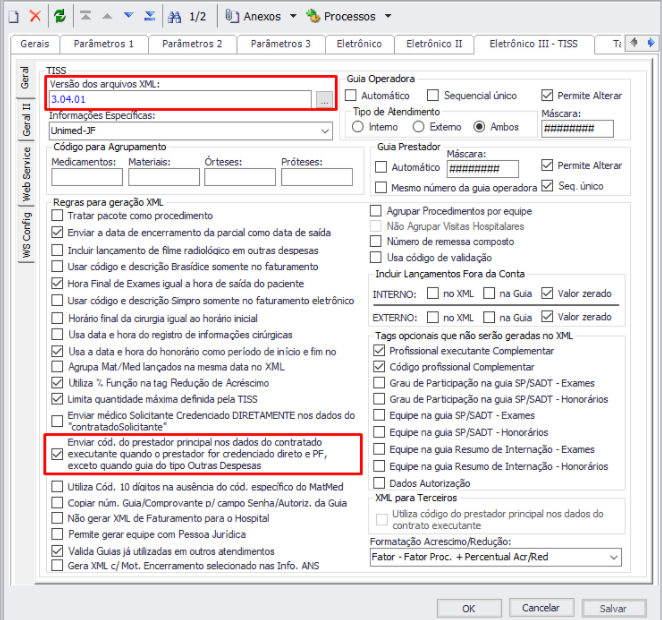
Task: Go to next record down arrow
Action: tap(129, 16)
